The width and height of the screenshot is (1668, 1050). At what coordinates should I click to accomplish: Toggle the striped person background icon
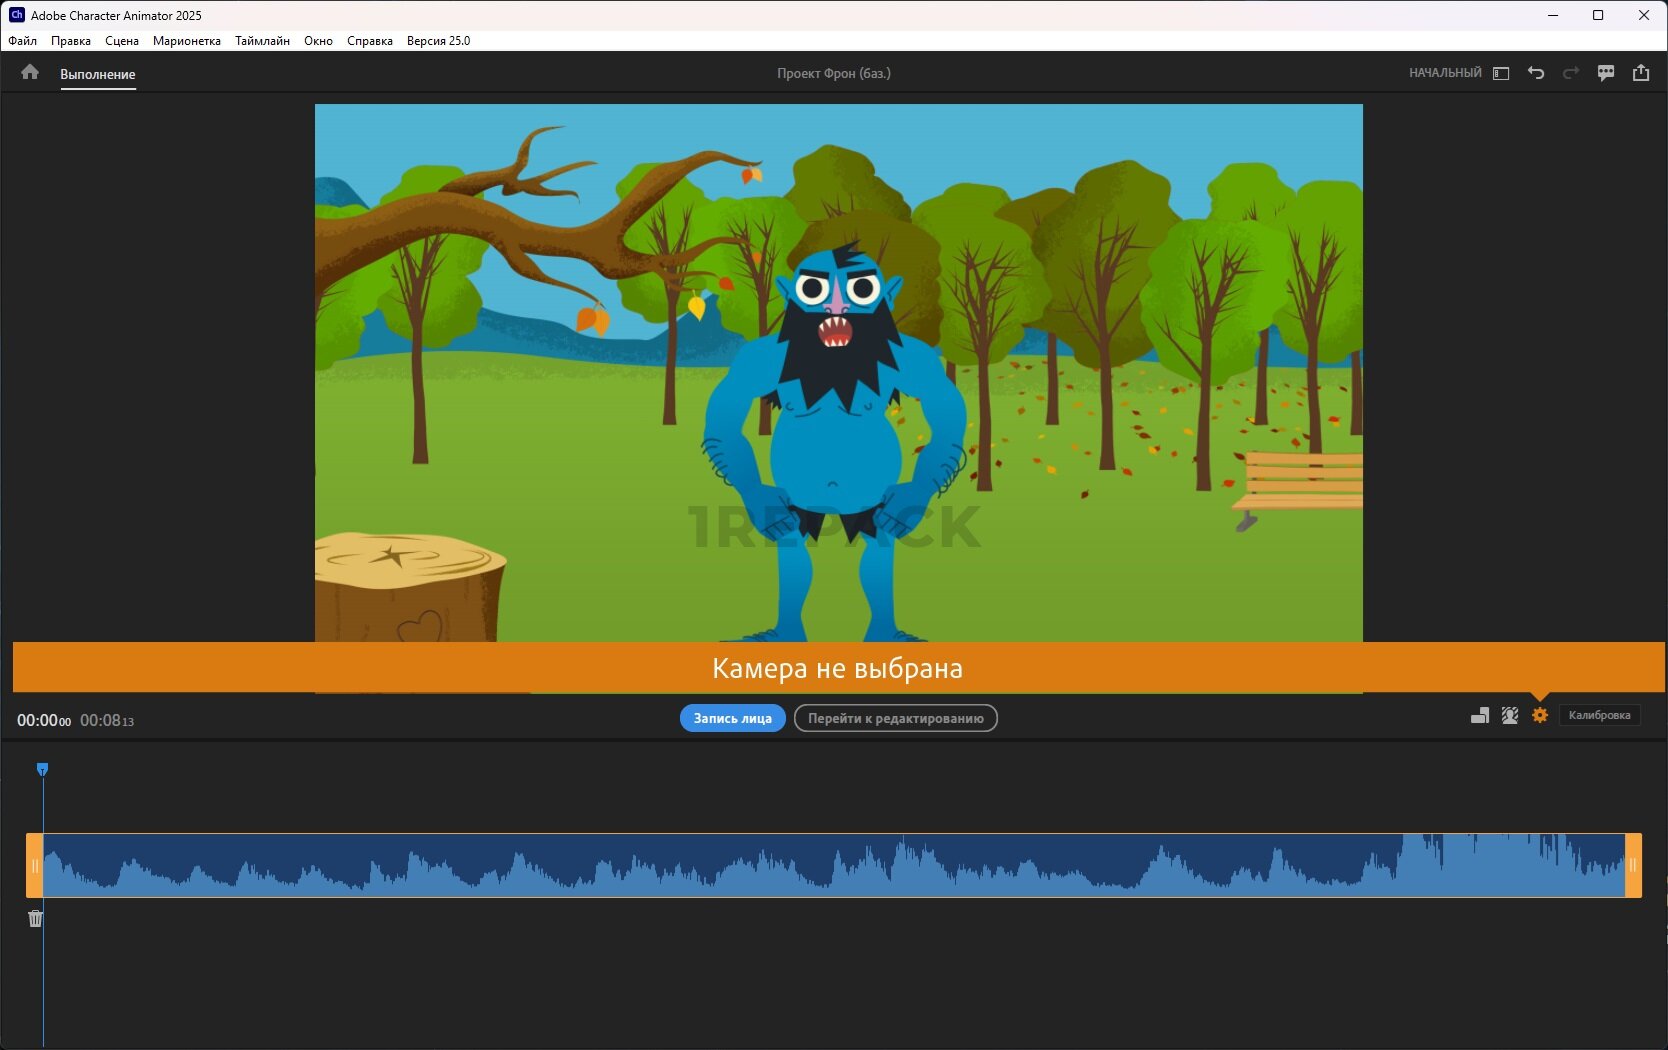point(1510,715)
